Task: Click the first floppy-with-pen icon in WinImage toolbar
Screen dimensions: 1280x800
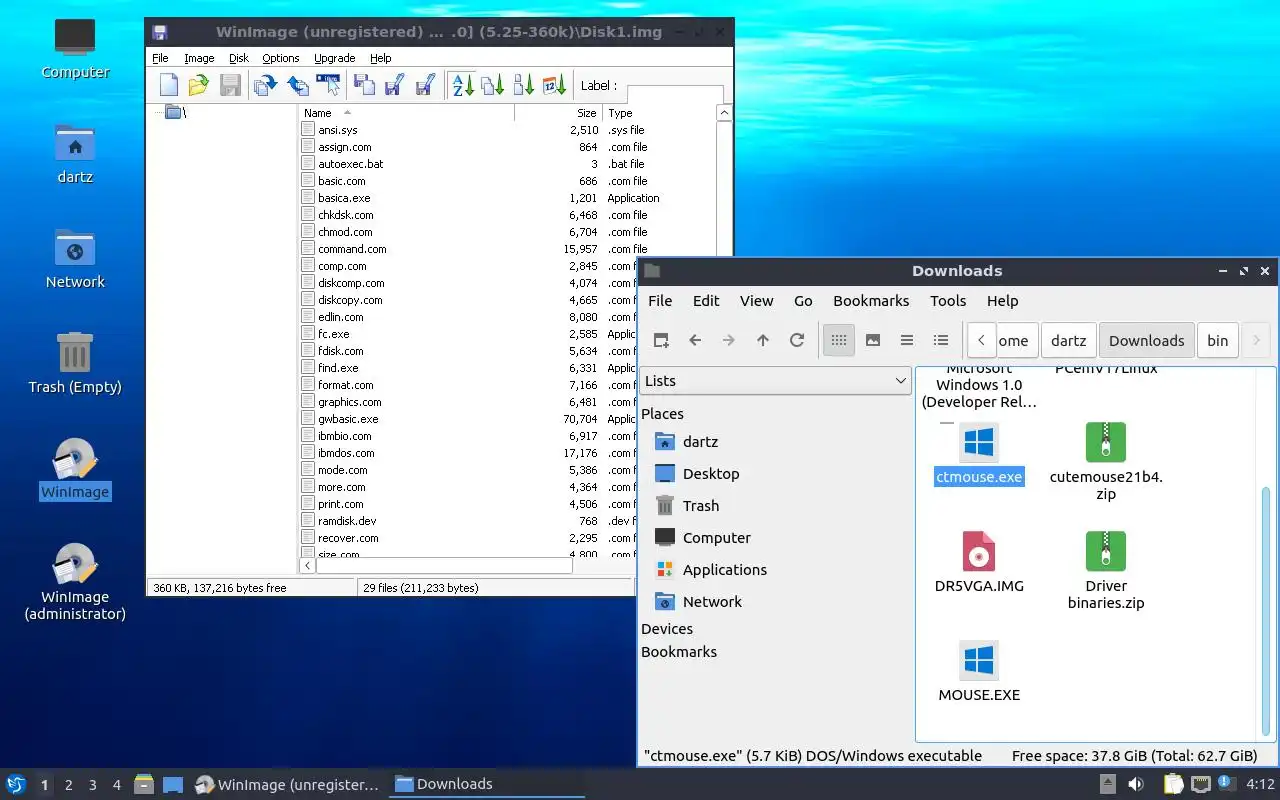Action: pyautogui.click(x=394, y=85)
